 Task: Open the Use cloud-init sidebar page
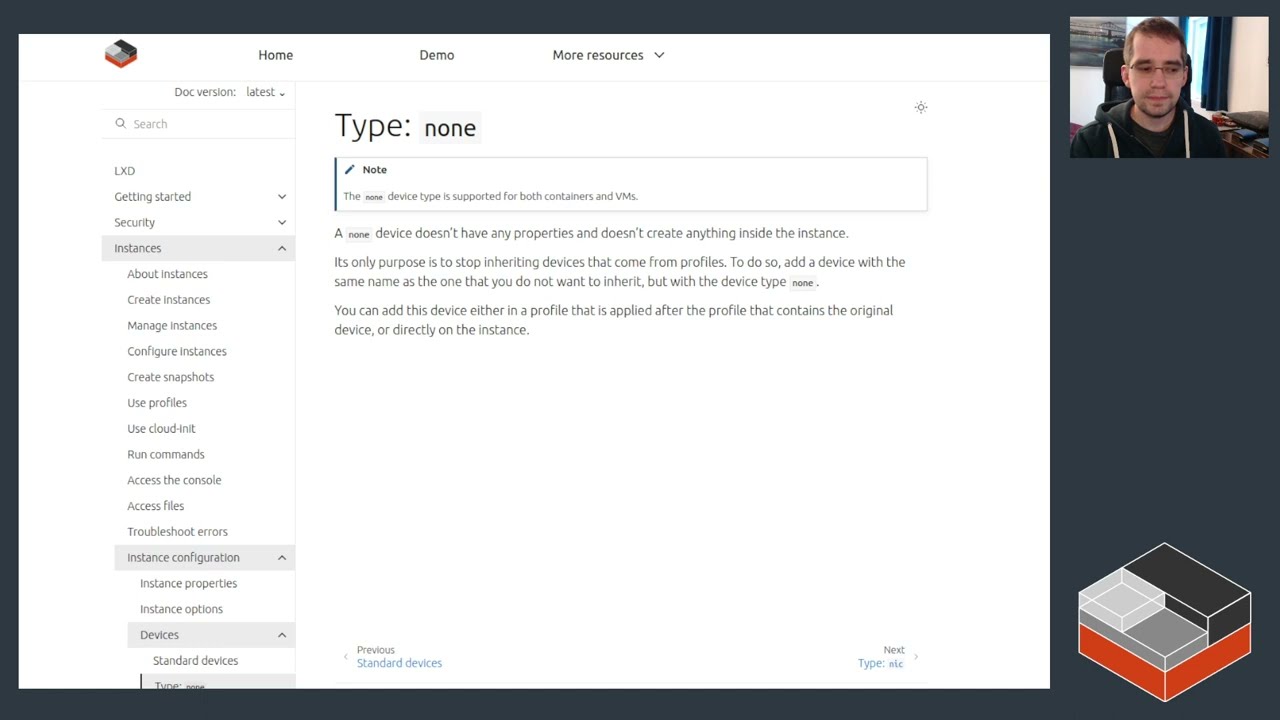161,429
